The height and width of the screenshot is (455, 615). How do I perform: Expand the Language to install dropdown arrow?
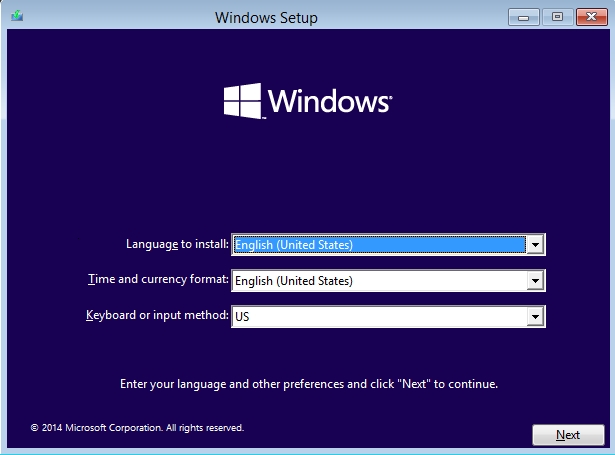[x=535, y=245]
